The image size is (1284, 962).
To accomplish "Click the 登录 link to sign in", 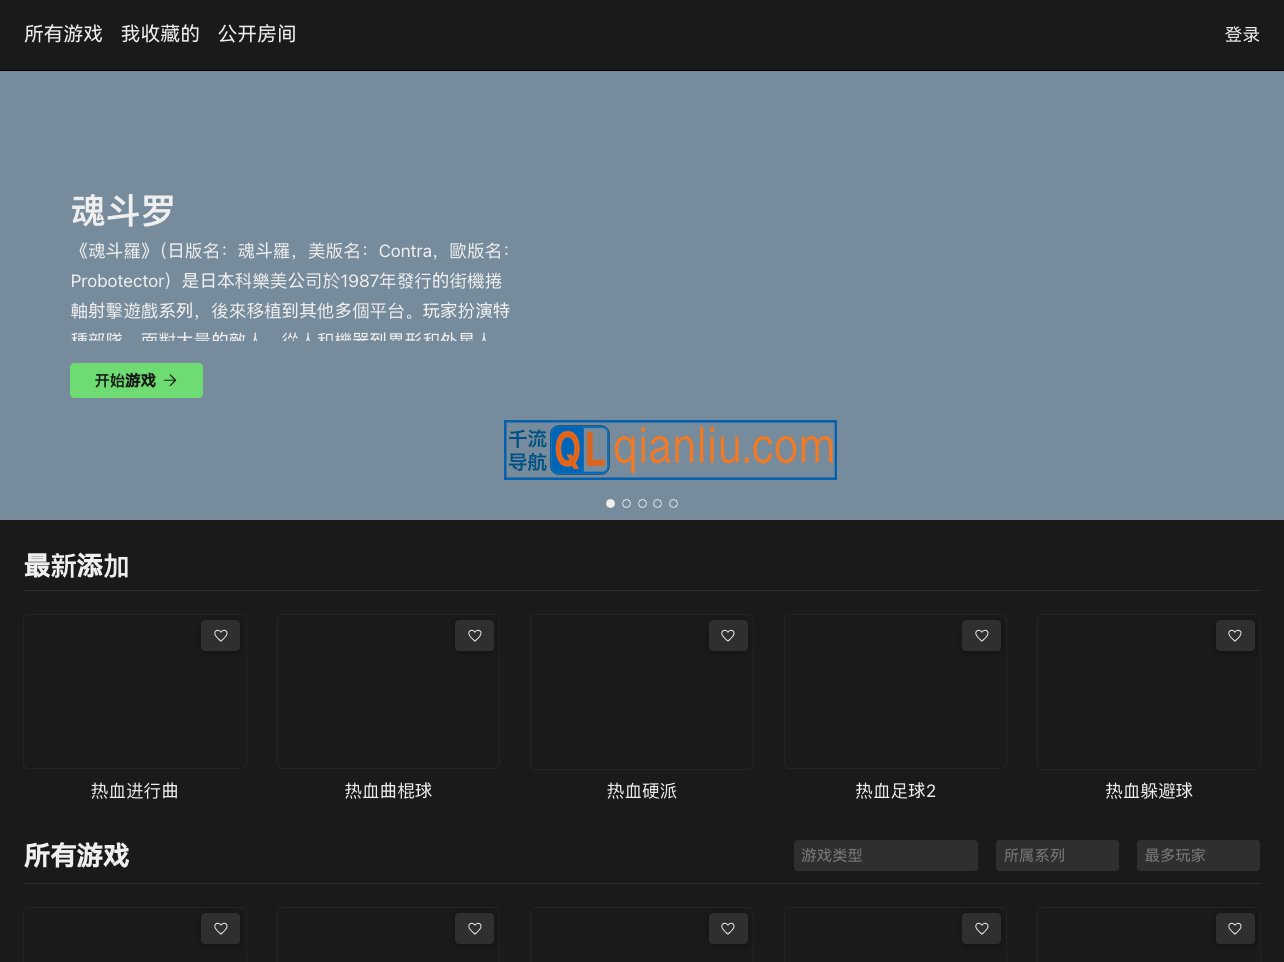I will coord(1242,34).
